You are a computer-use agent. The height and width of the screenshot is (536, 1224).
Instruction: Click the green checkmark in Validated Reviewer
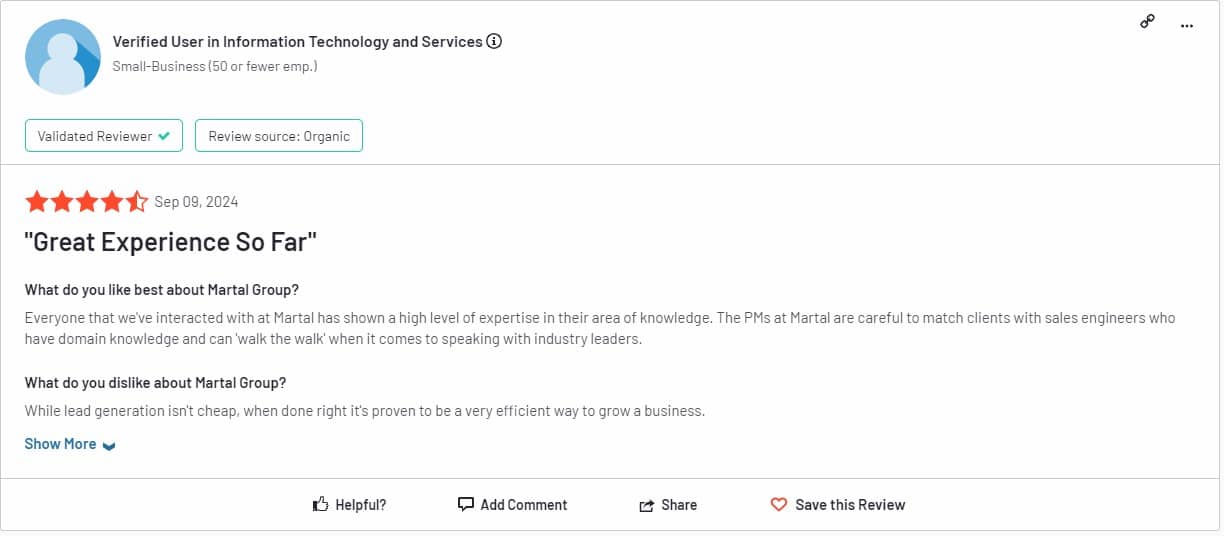[164, 136]
